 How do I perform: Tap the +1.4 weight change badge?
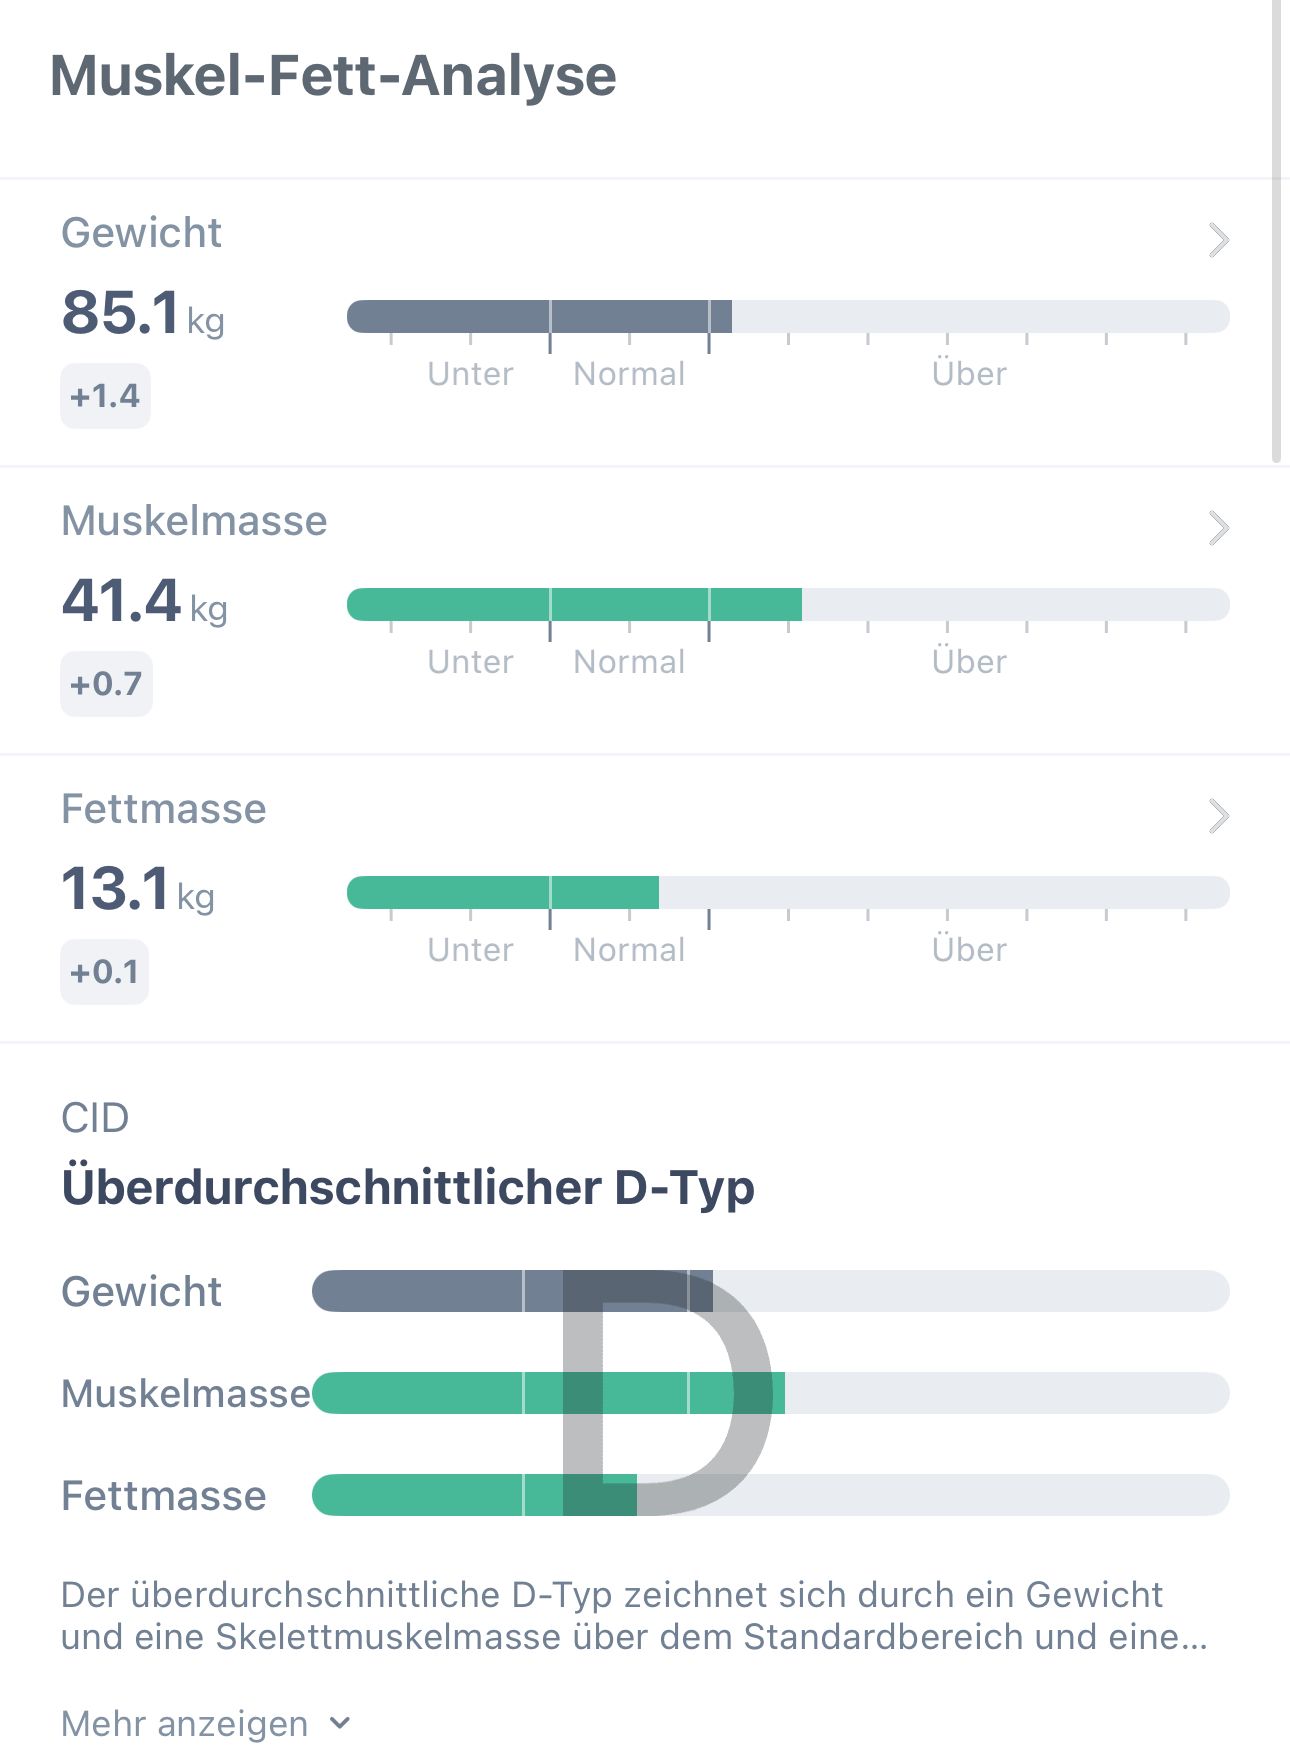[105, 396]
